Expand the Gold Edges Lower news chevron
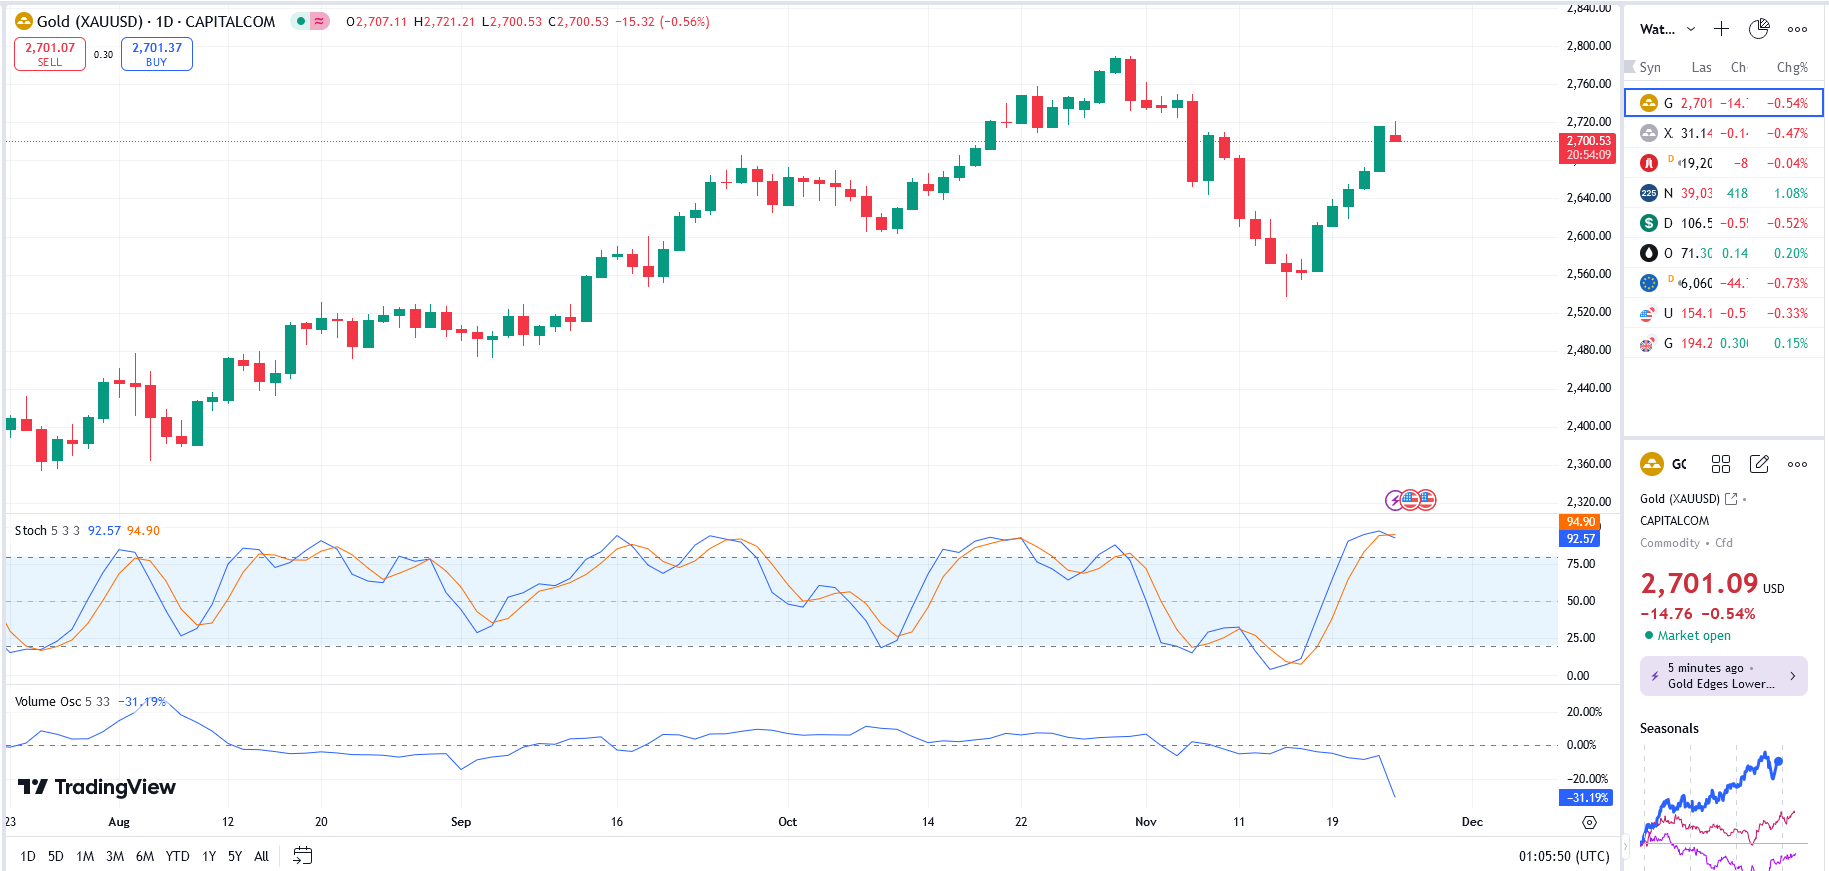Screen dimensions: 1829x871 pos(1792,676)
